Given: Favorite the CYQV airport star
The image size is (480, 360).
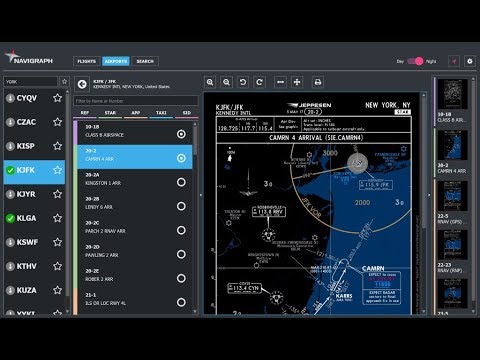Looking at the screenshot, I should [57, 98].
